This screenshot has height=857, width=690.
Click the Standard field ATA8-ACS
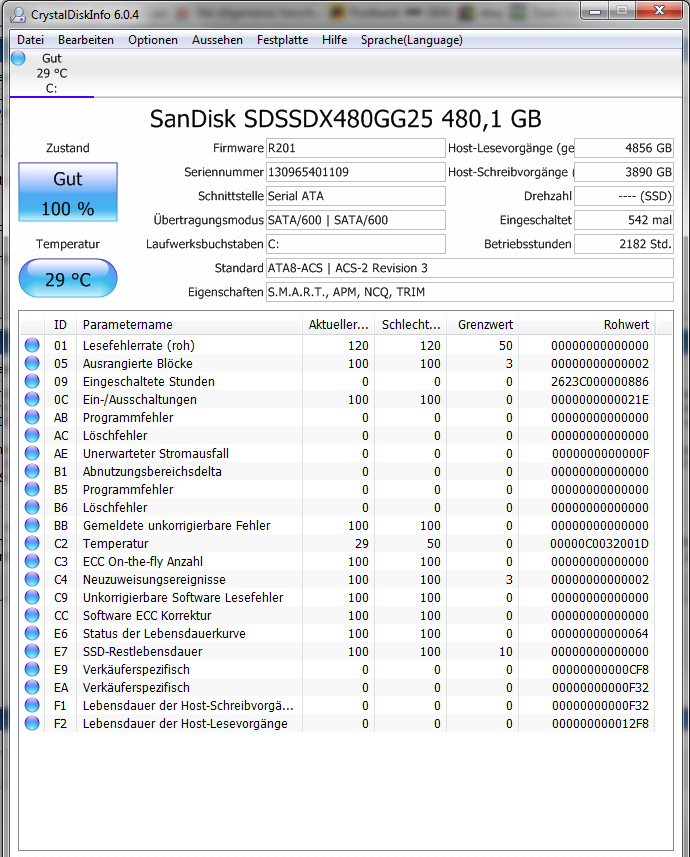coord(470,268)
